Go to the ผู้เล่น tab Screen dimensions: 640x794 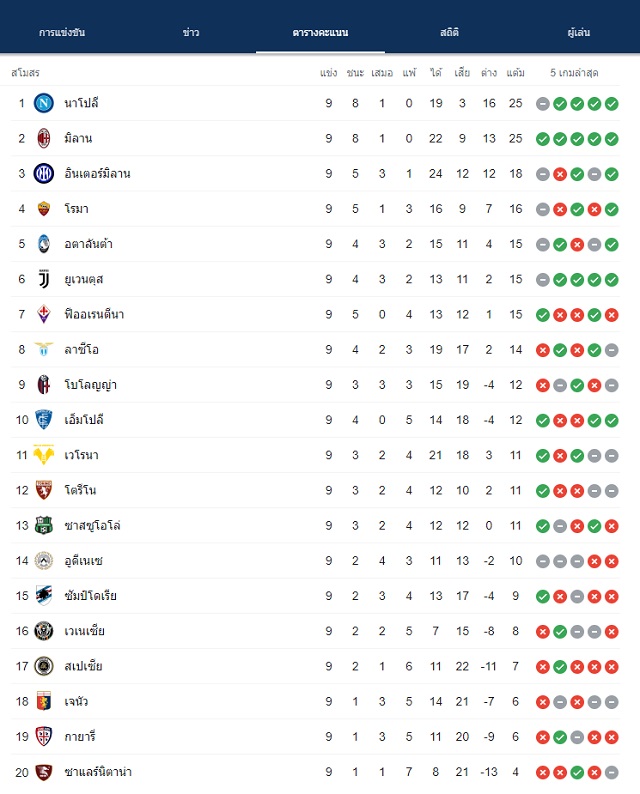(578, 32)
